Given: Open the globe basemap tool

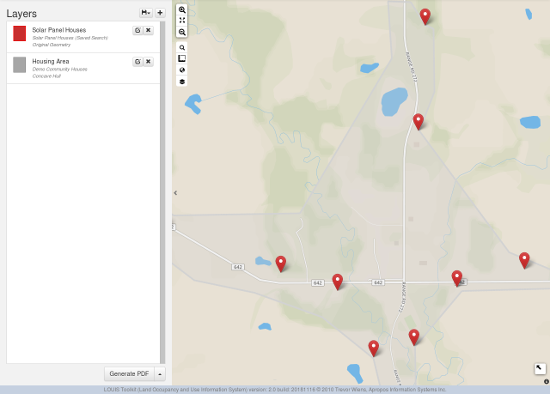Looking at the screenshot, I should 182,70.
